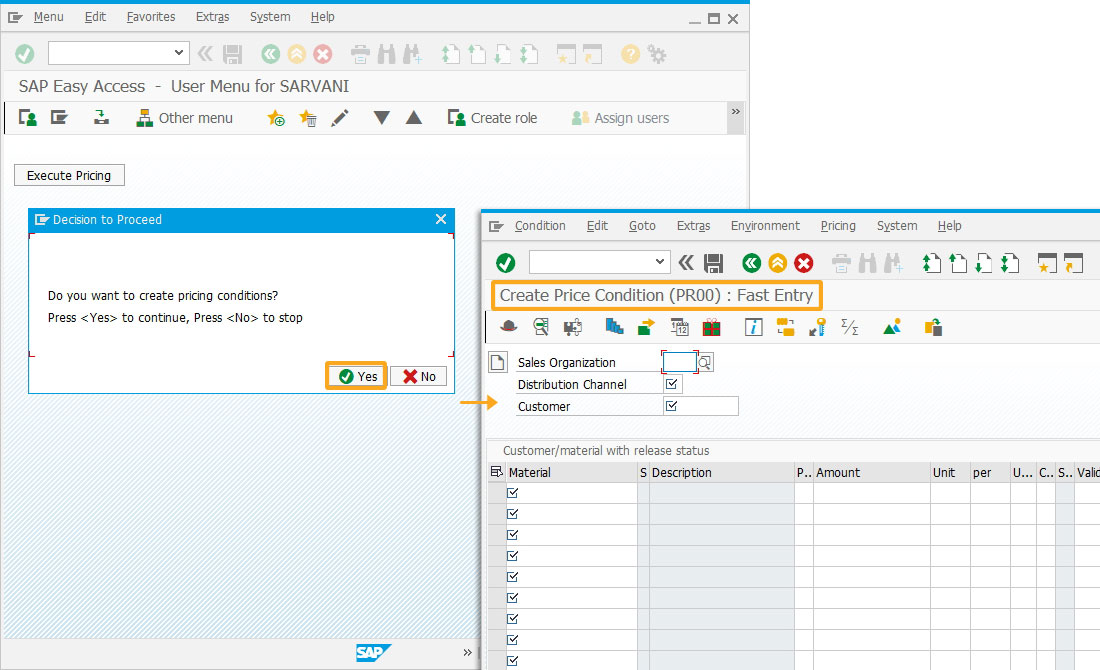Click the Save diskette icon in price condition window
This screenshot has width=1100, height=670.
pyautogui.click(x=713, y=263)
